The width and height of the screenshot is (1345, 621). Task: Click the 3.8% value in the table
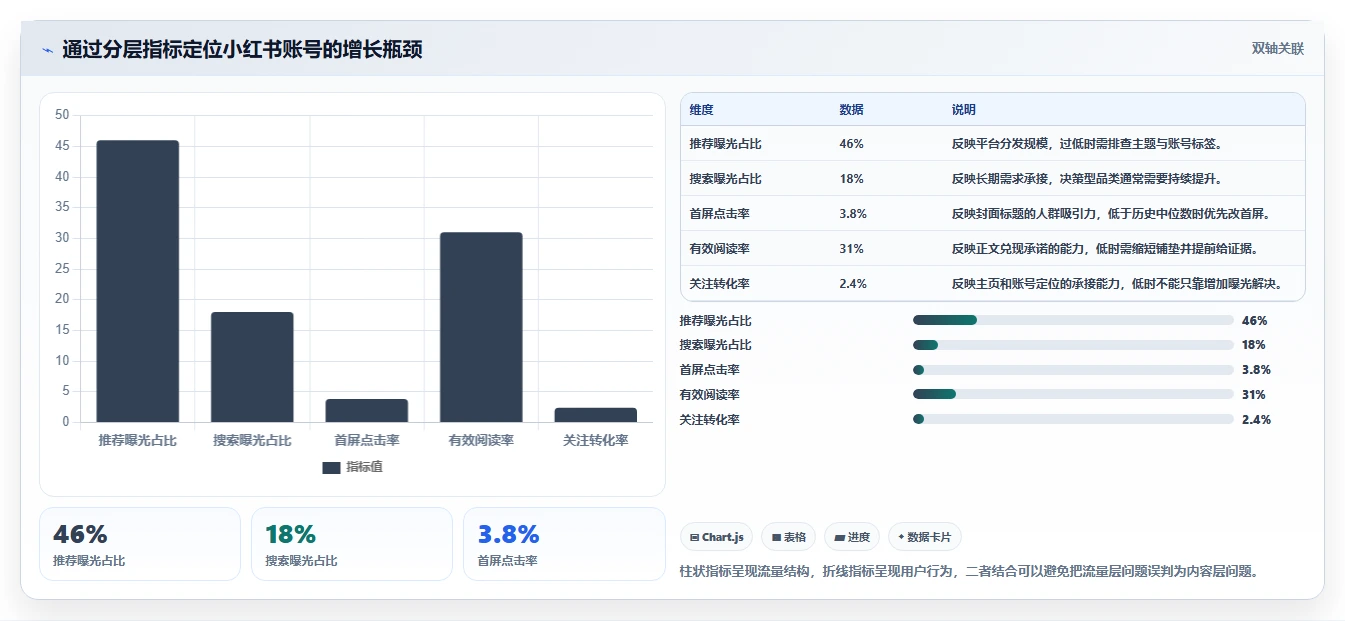pos(853,214)
